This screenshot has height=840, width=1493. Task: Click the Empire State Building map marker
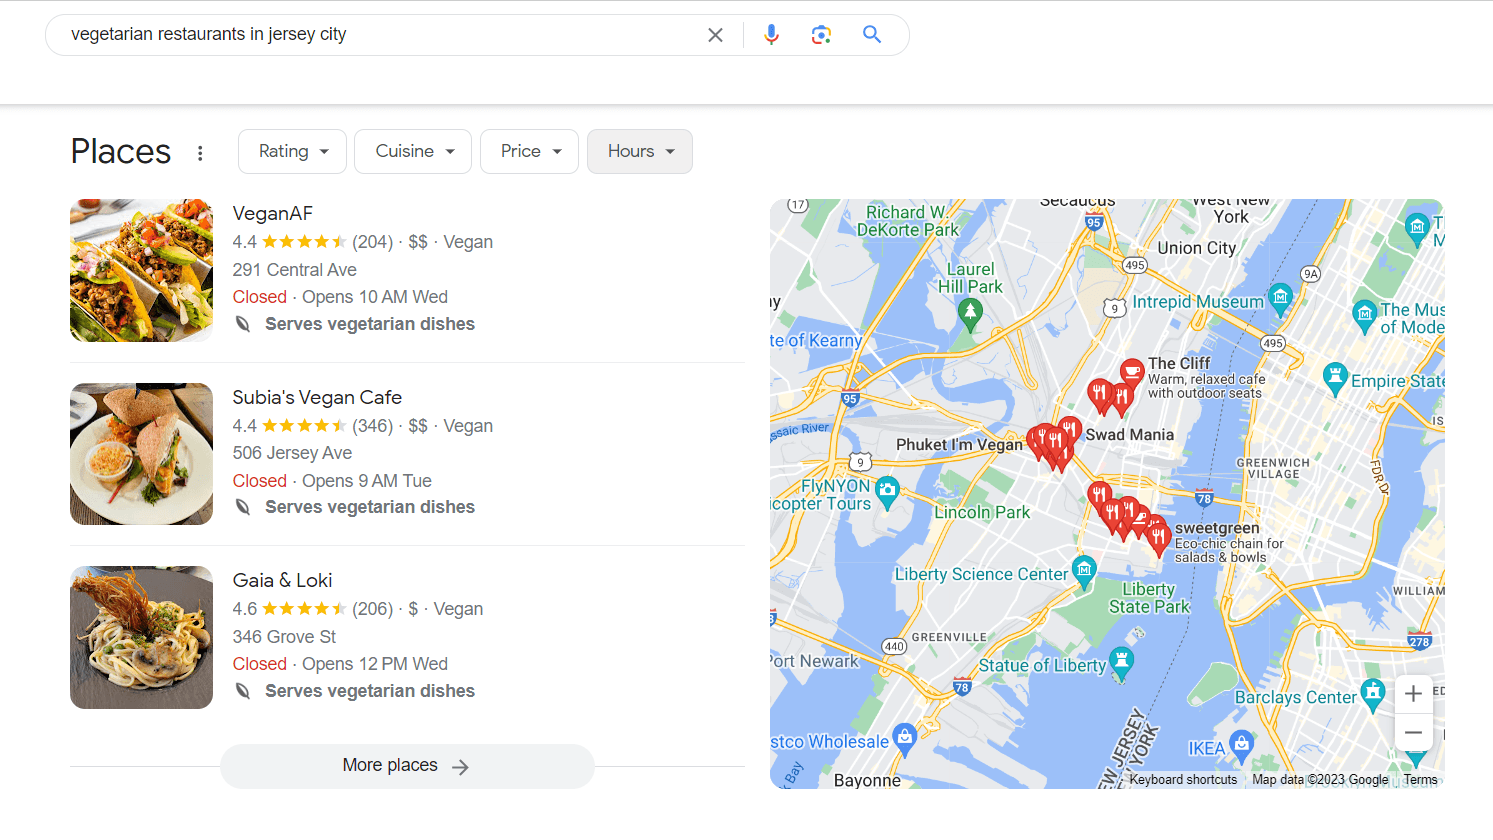coord(1335,378)
